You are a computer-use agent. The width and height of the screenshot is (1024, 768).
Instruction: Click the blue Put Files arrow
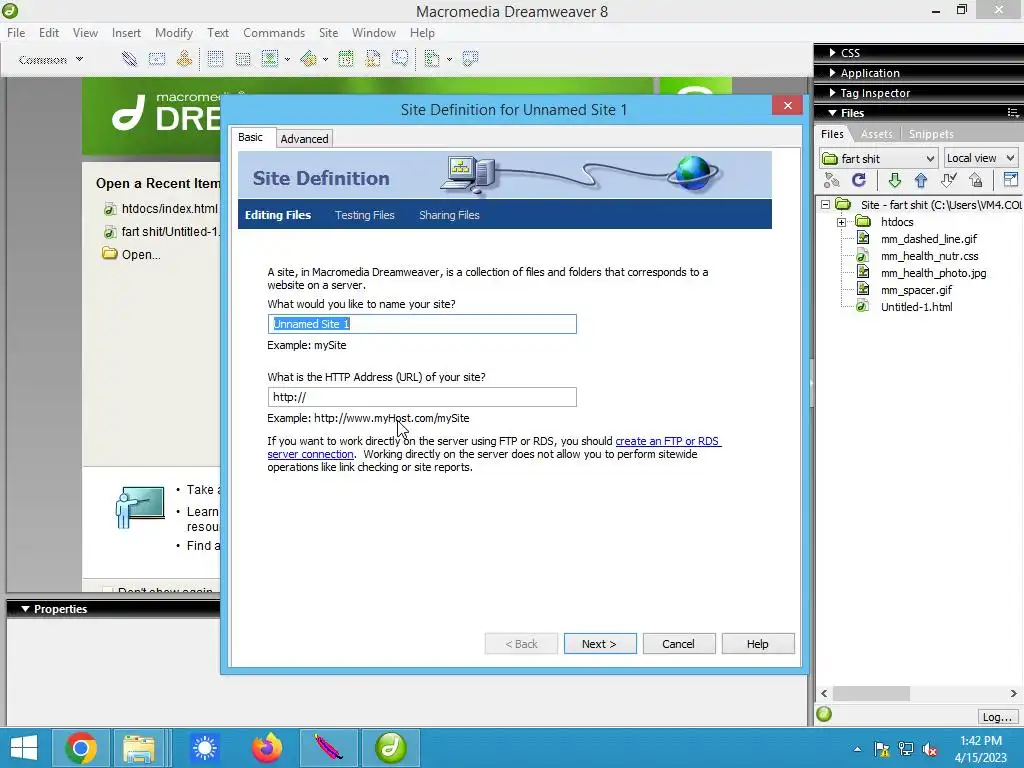(921, 180)
